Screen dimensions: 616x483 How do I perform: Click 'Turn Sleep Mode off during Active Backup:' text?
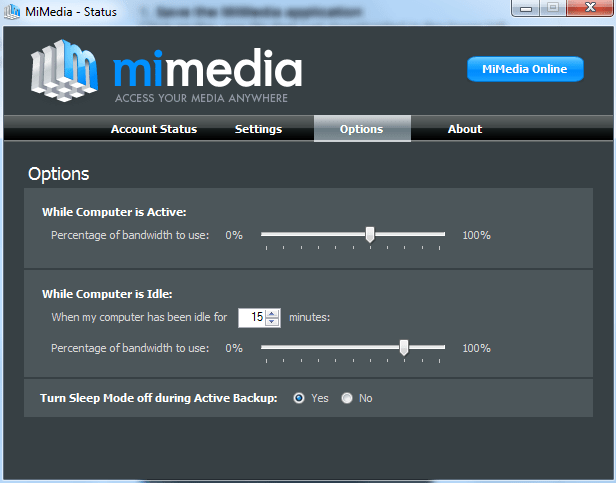[x=159, y=398]
